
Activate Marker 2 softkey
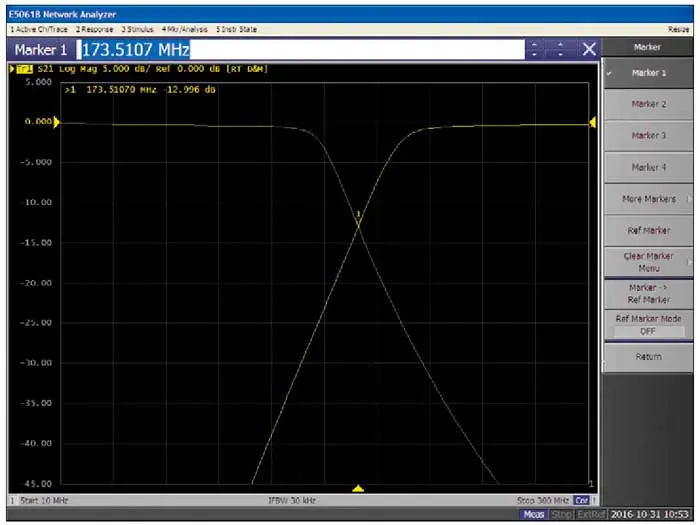[648, 104]
